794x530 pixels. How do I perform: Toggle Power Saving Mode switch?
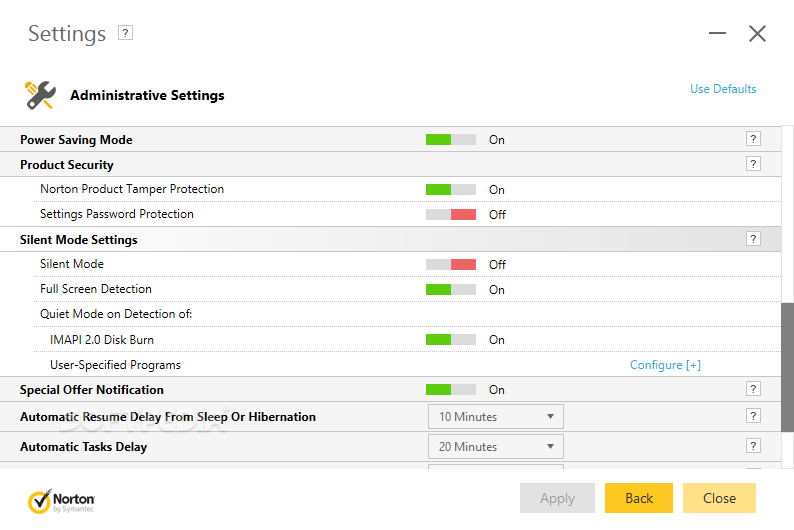(451, 140)
